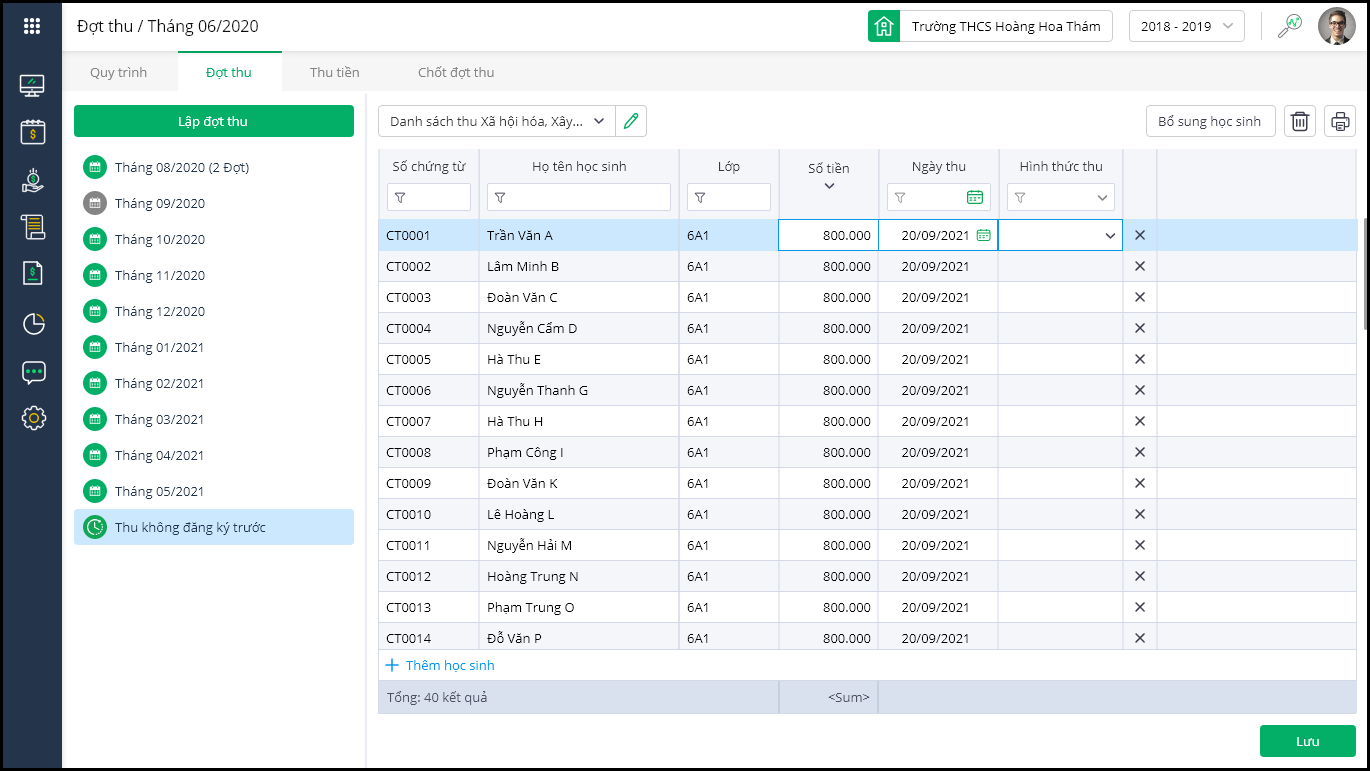The image size is (1370, 771).
Task: Click the Lưu save button
Action: tap(1307, 741)
